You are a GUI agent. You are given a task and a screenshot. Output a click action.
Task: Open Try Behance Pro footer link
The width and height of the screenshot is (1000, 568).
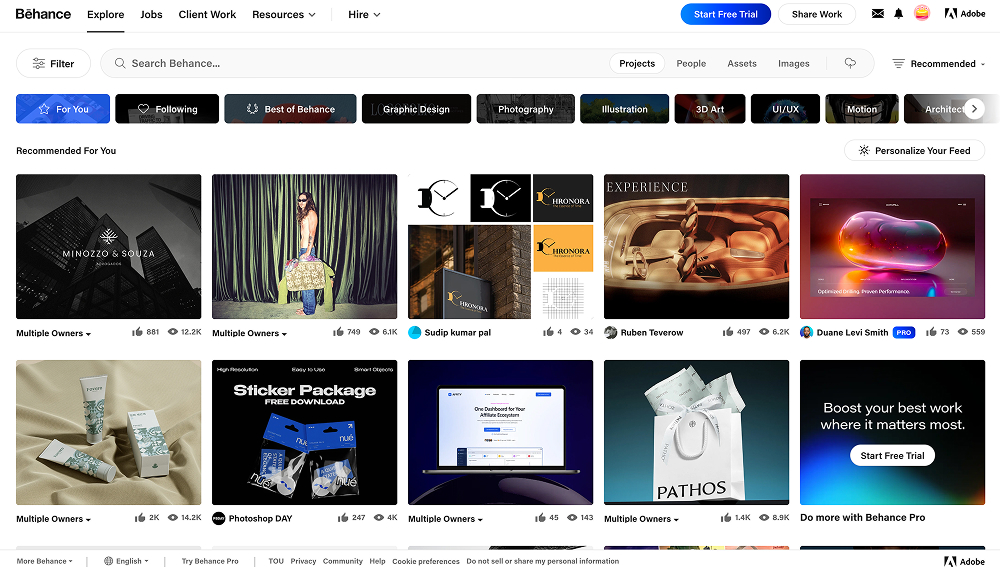[x=210, y=561]
